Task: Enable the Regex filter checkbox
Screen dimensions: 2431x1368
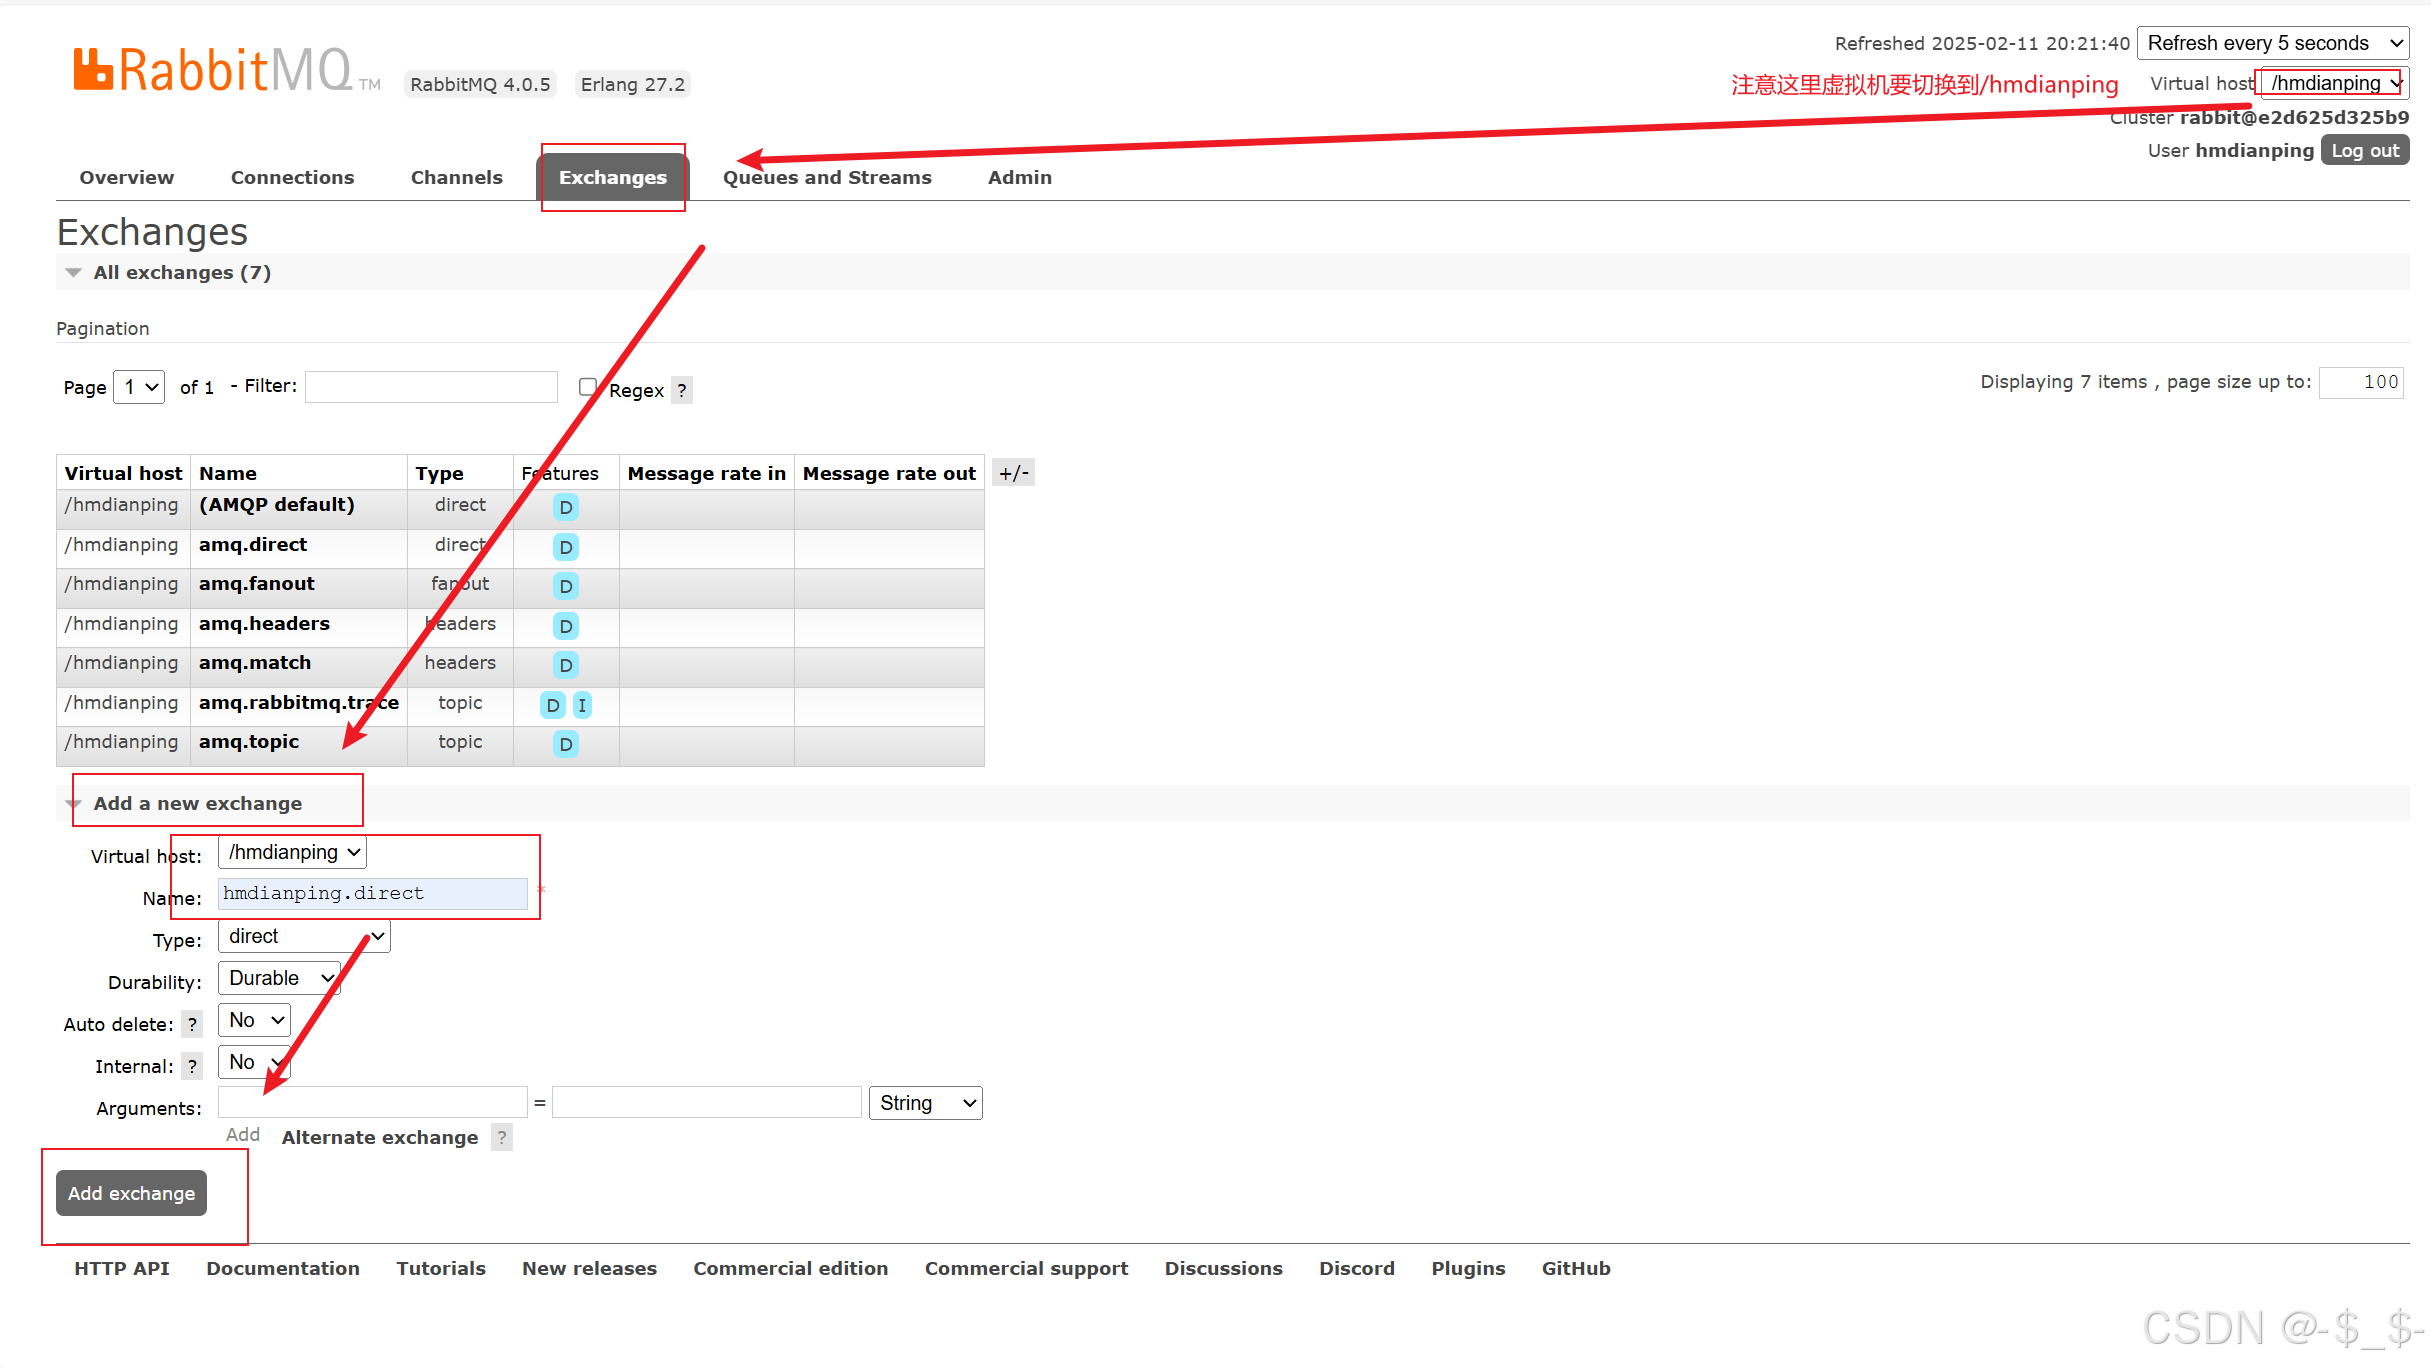Action: click(x=588, y=387)
